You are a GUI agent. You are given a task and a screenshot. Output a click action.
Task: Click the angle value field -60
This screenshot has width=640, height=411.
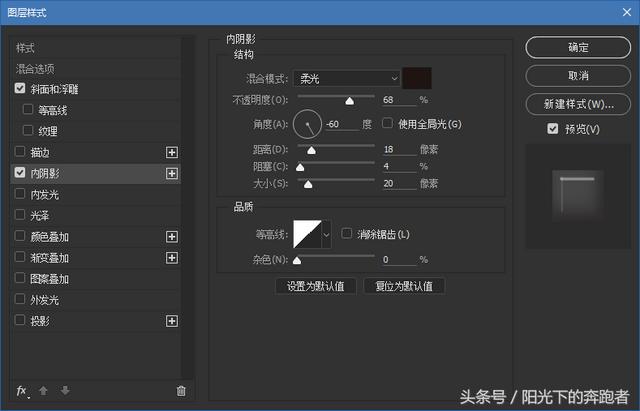click(342, 124)
